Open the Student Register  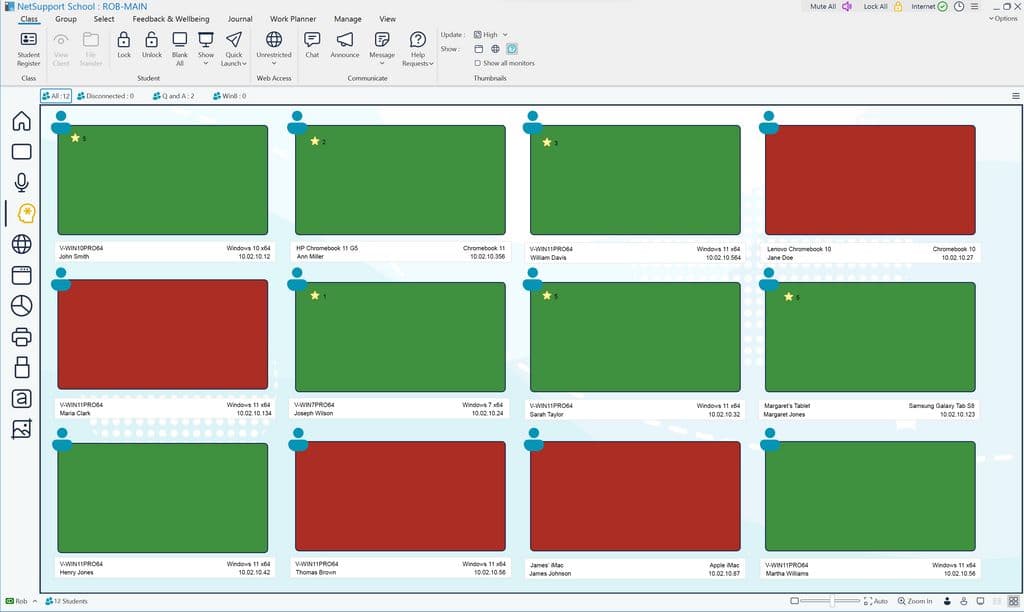tap(29, 44)
